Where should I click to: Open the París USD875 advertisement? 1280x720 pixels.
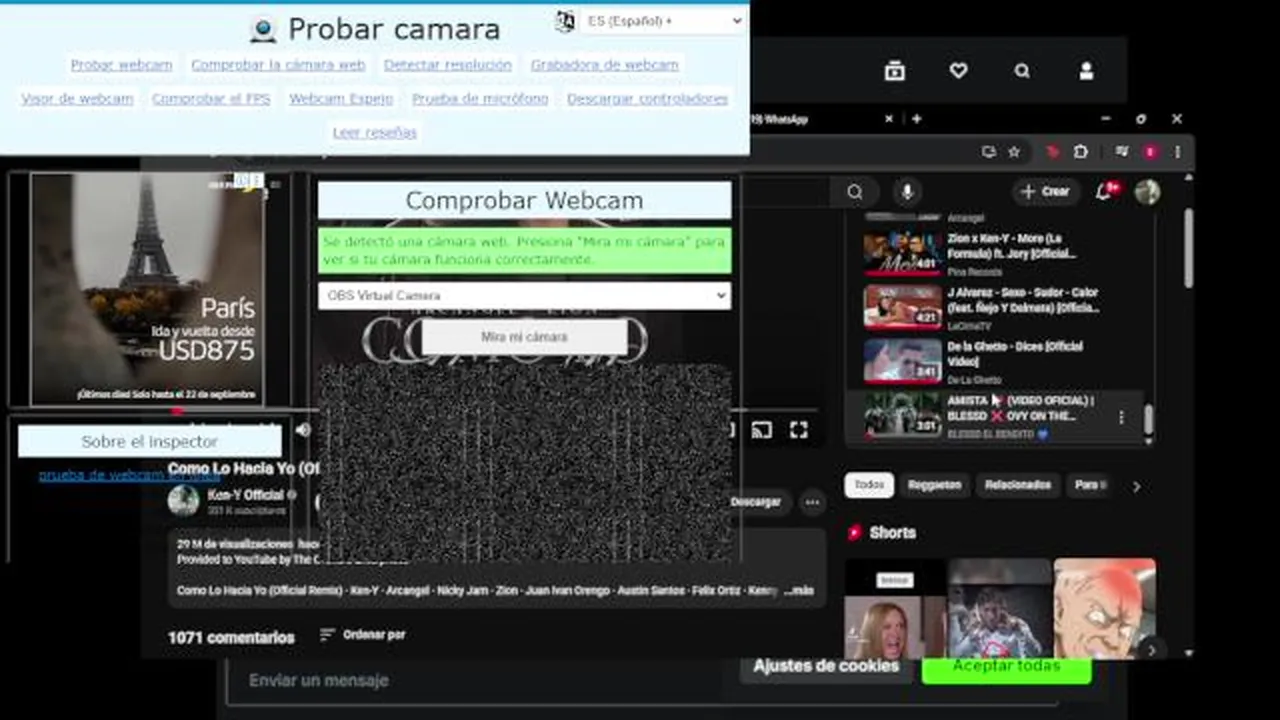click(x=147, y=288)
